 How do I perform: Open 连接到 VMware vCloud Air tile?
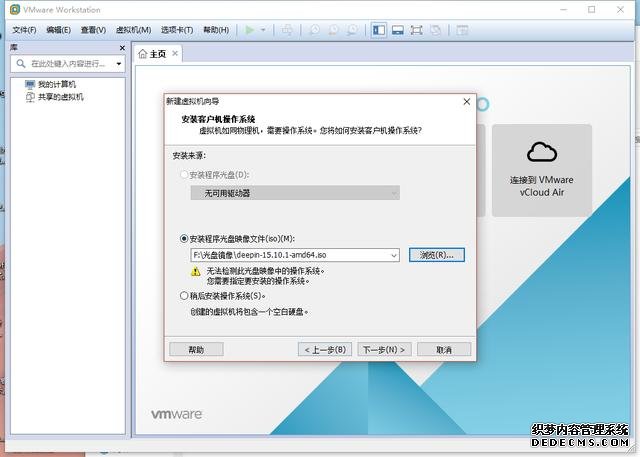(542, 170)
